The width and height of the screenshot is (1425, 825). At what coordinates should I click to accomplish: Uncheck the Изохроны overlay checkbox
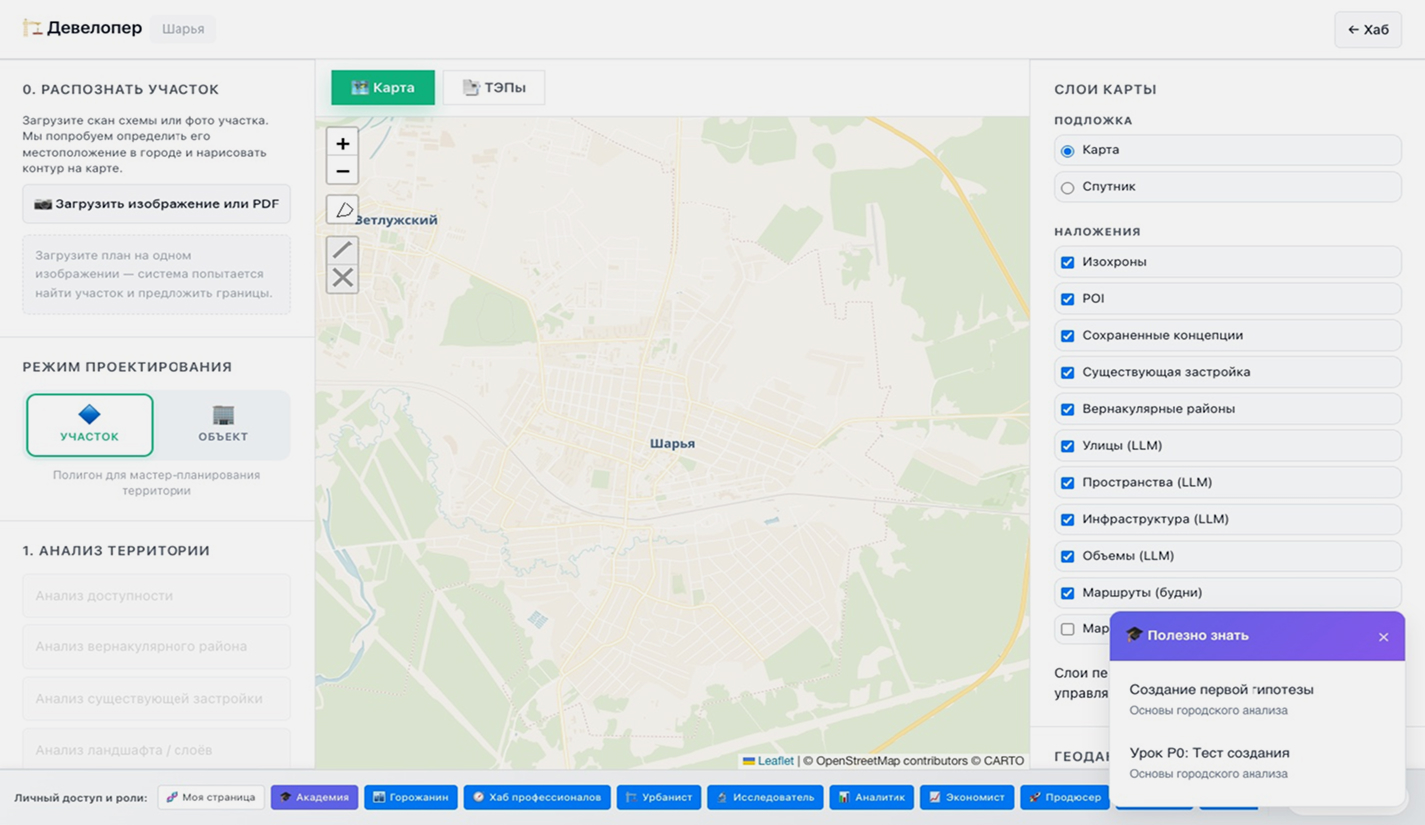(1067, 262)
